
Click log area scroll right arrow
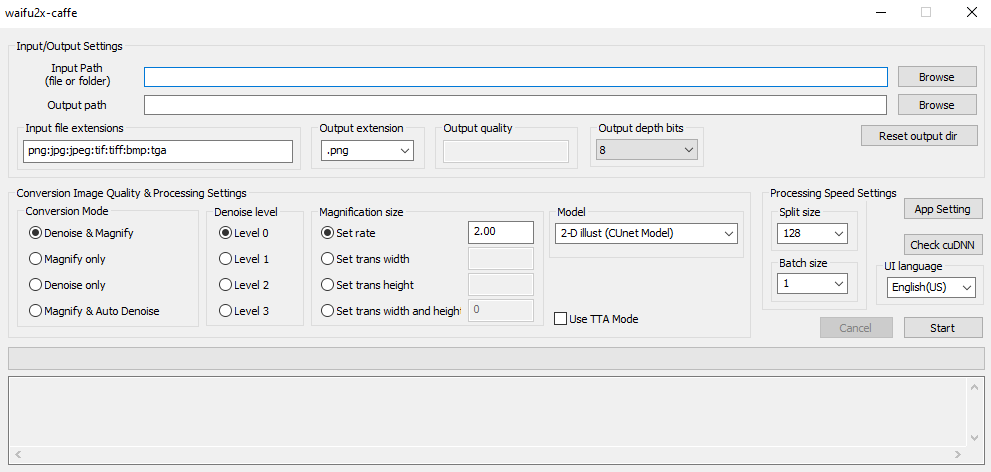click(x=958, y=454)
